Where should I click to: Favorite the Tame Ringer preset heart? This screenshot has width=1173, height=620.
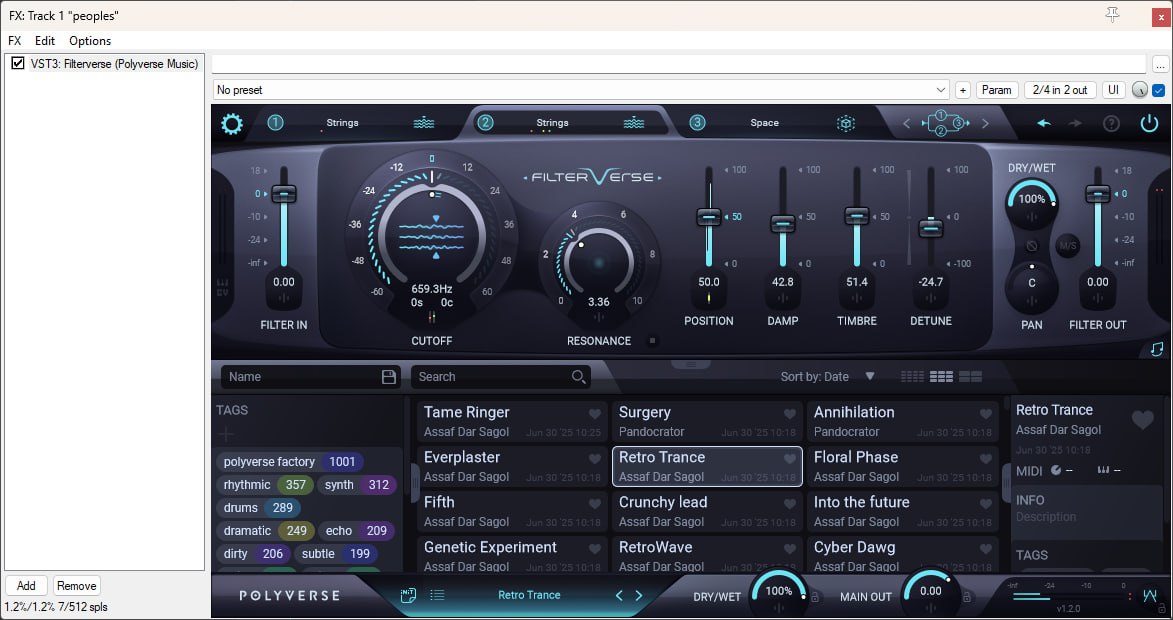point(595,414)
